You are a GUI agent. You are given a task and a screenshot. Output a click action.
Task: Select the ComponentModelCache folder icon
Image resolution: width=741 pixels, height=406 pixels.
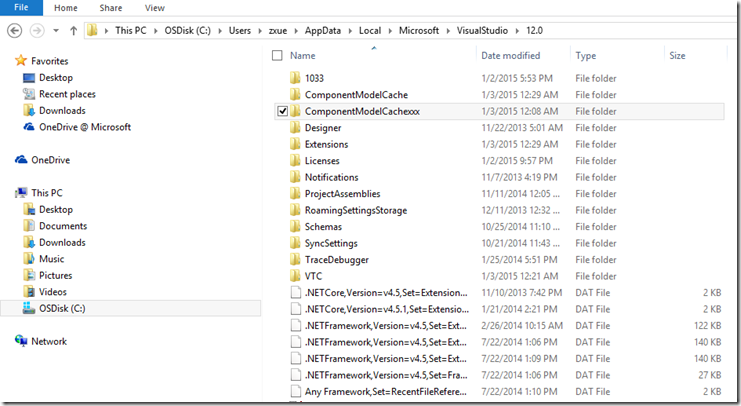tap(295, 95)
